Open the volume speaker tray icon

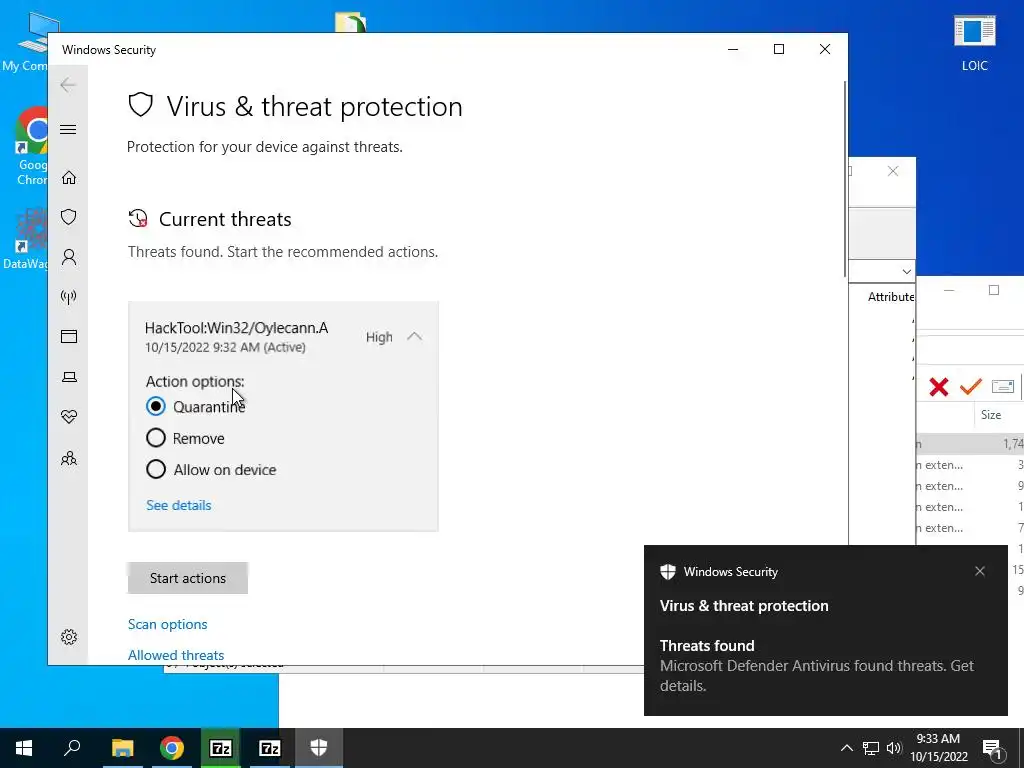[x=893, y=748]
